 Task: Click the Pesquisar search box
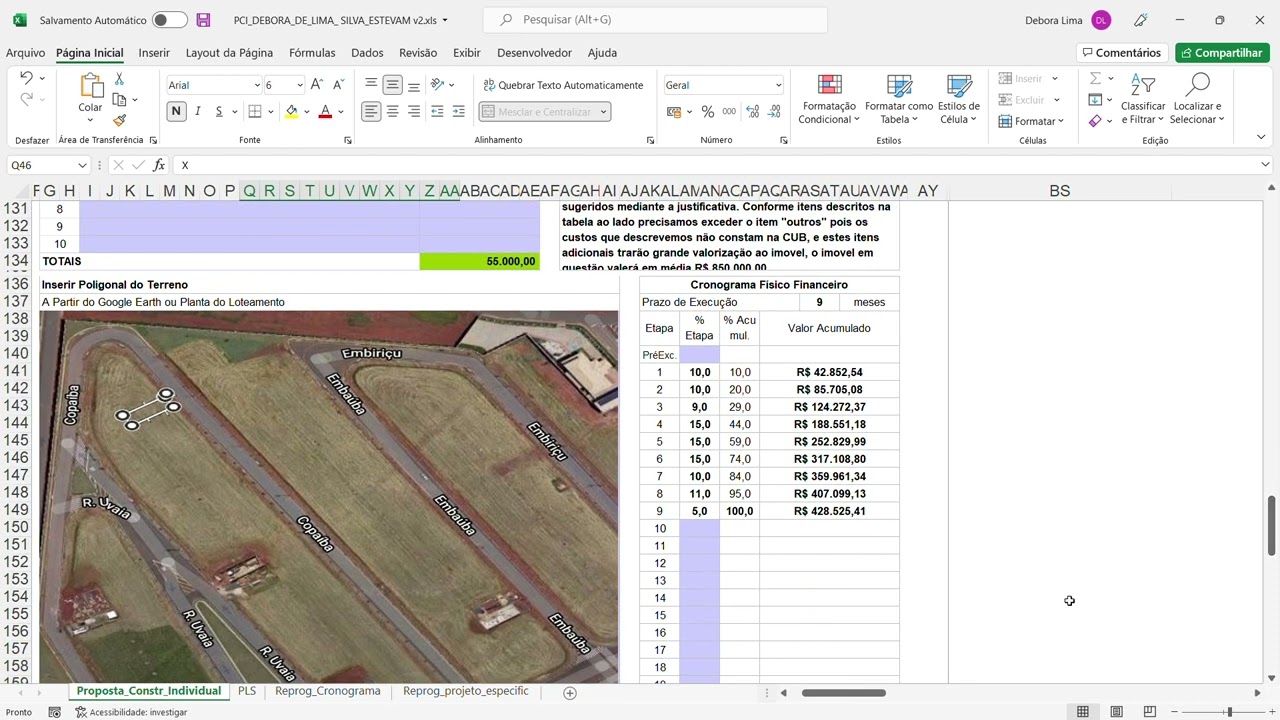point(655,20)
